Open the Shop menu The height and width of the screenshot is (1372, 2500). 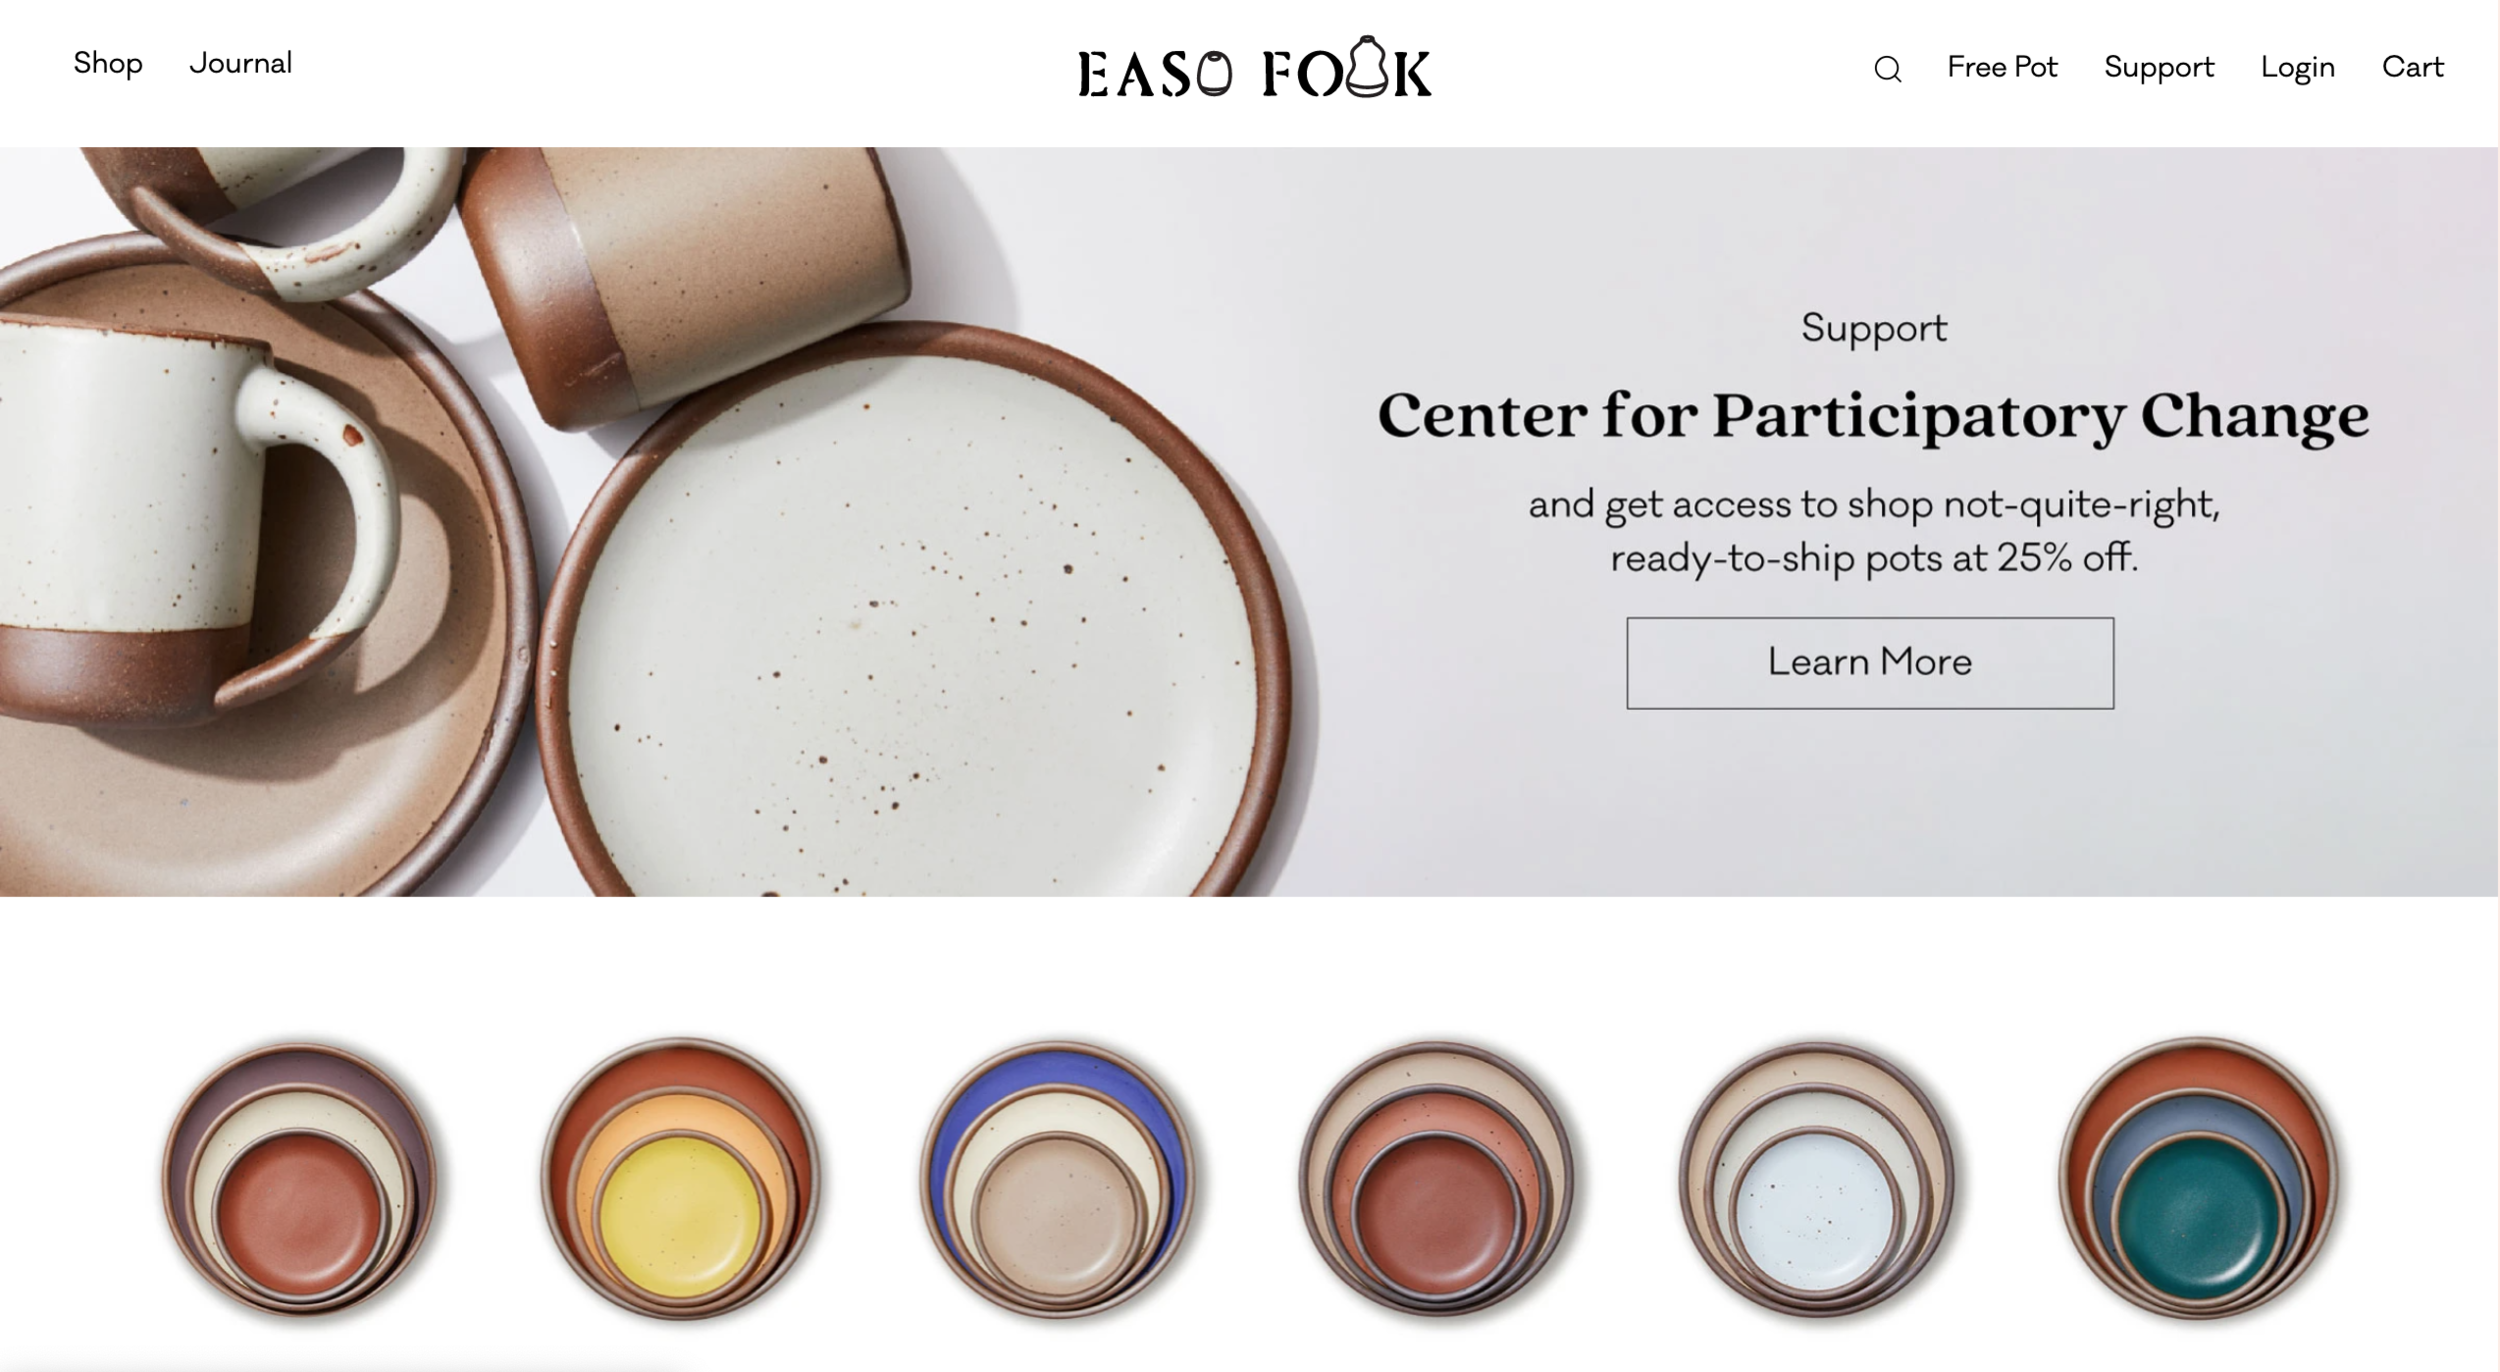[x=108, y=64]
